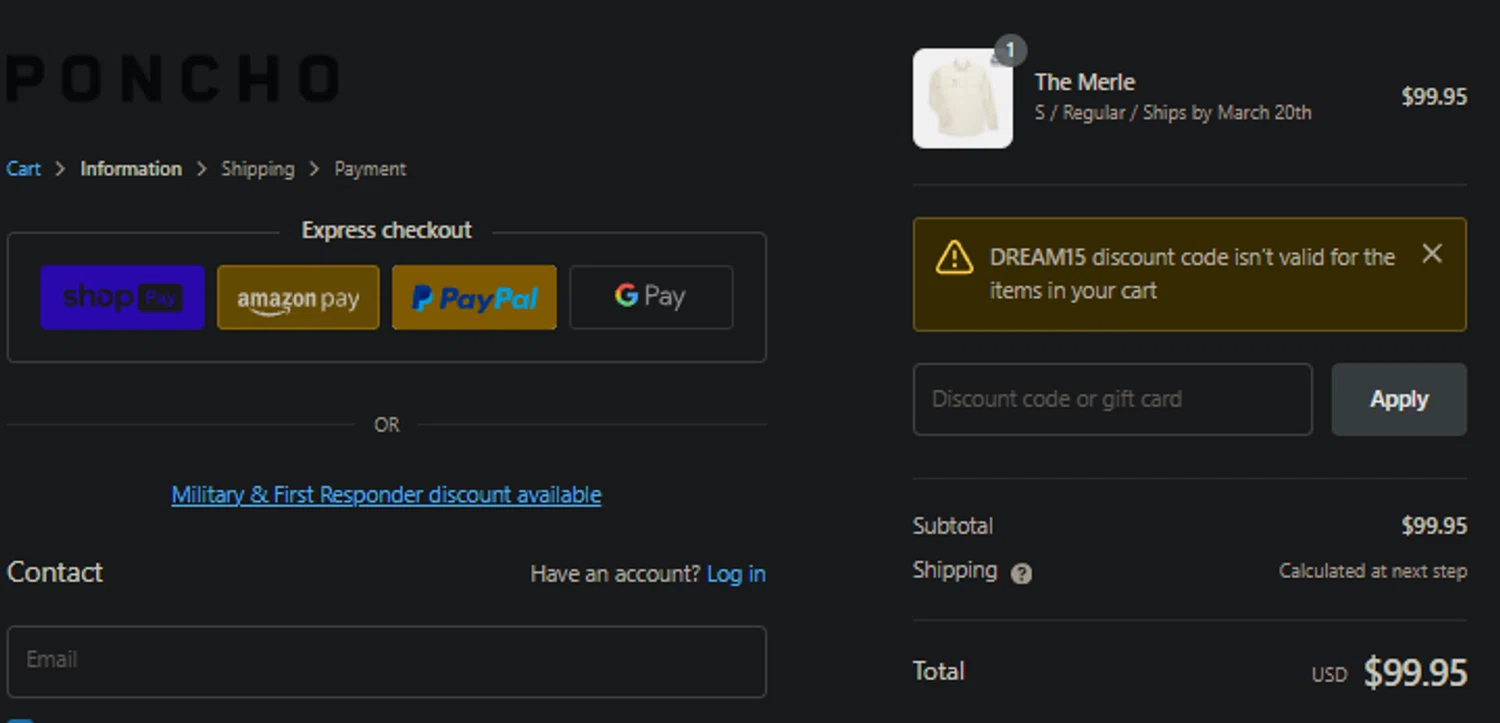This screenshot has height=723, width=1500.
Task: Click the yellow warning triangle icon
Action: [x=954, y=257]
